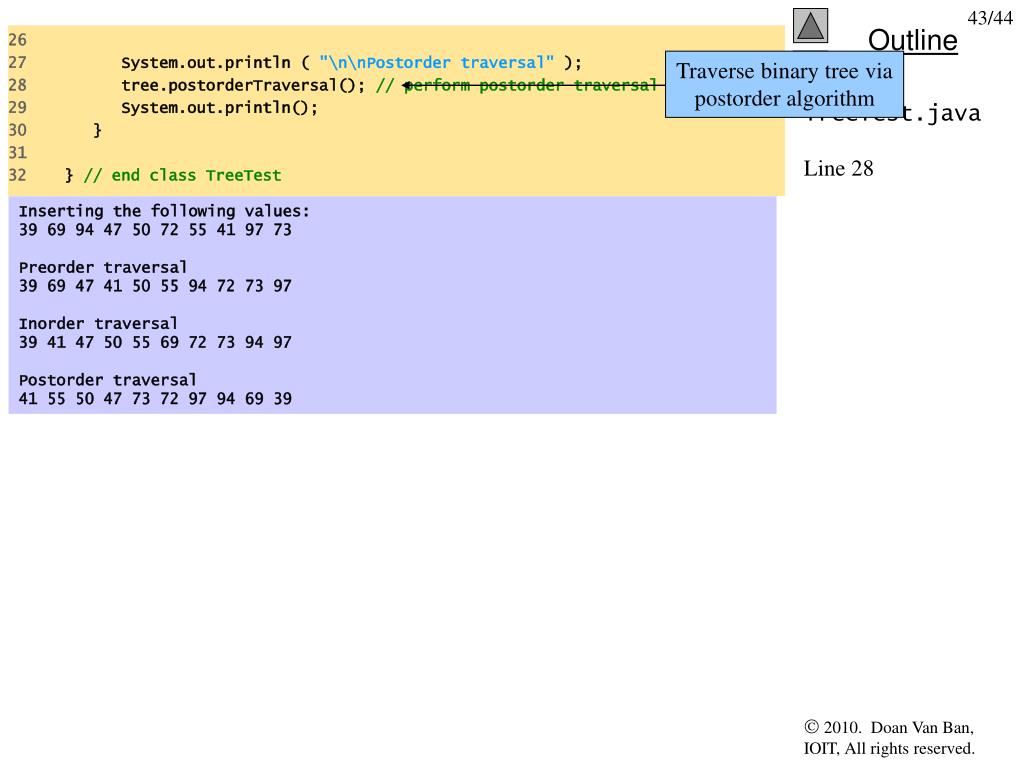Click line number 26 in code listing

[18, 40]
